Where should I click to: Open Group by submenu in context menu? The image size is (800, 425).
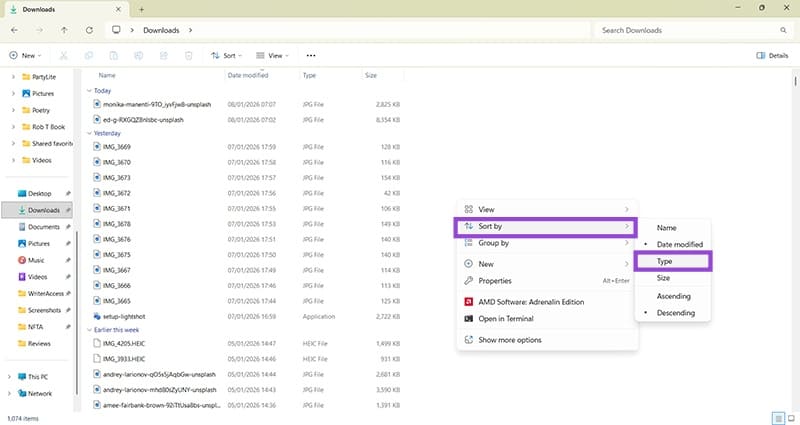pos(547,243)
